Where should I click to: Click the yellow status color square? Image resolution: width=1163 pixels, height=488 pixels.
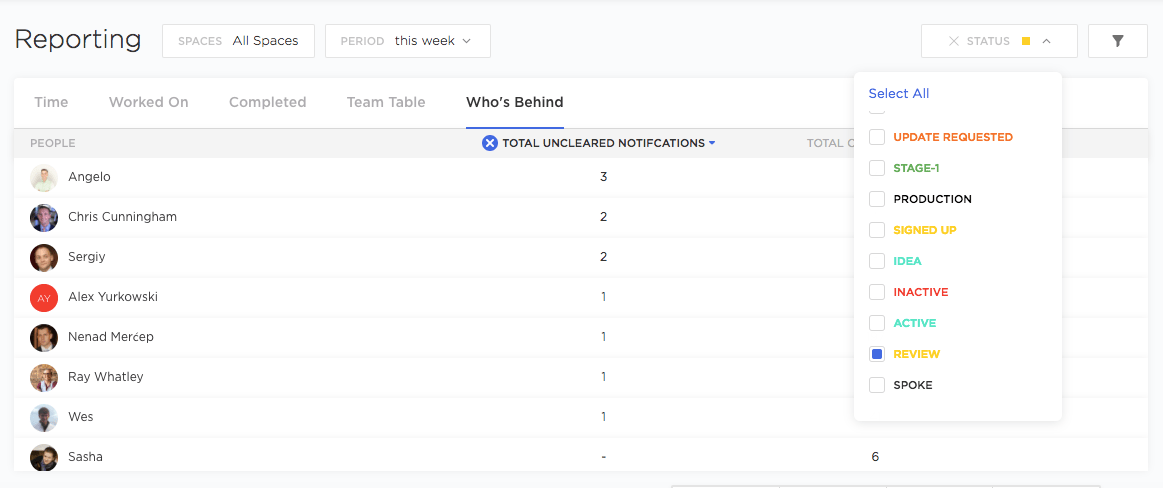point(1026,41)
